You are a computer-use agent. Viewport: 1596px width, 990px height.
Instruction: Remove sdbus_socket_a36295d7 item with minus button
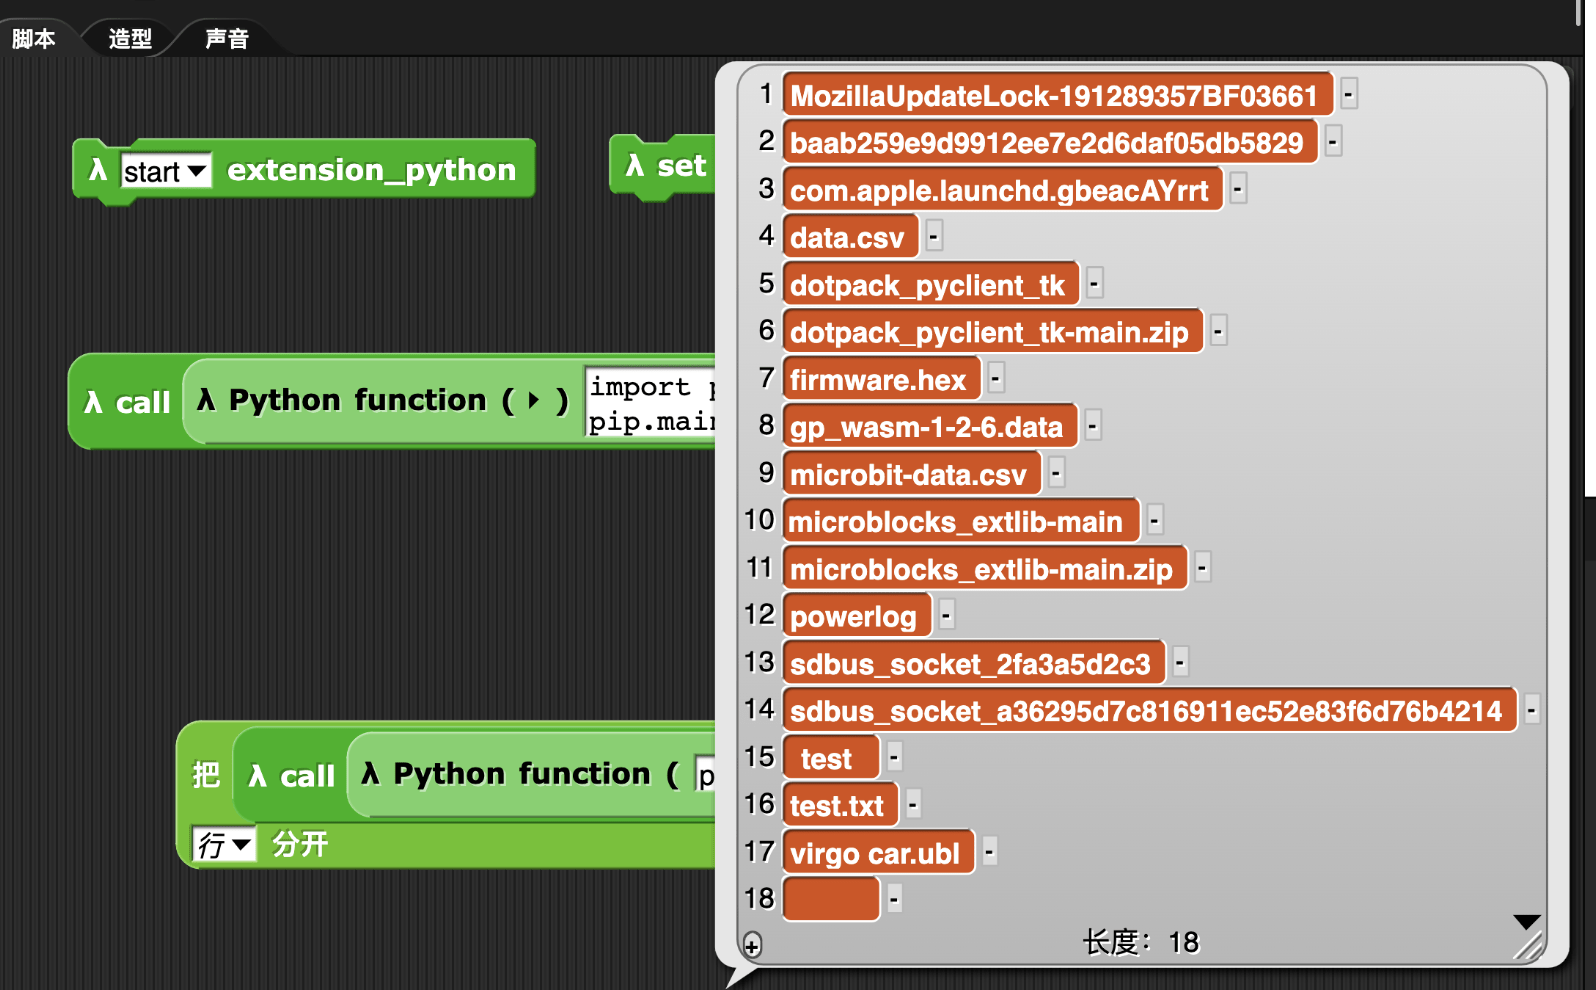[x=1532, y=710]
